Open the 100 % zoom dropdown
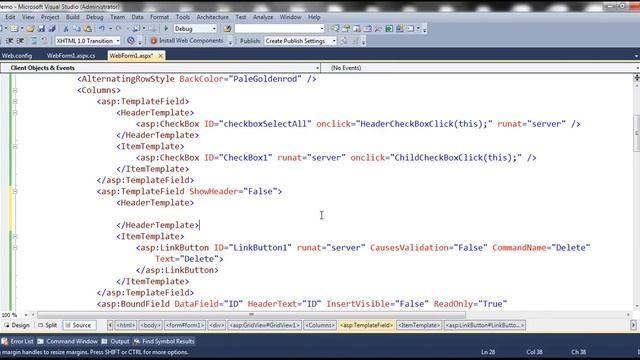This screenshot has width=640, height=360. 26,315
